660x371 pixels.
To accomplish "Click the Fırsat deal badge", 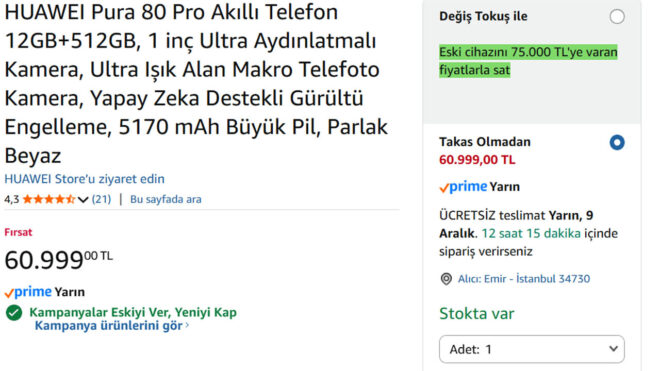I will (18, 232).
